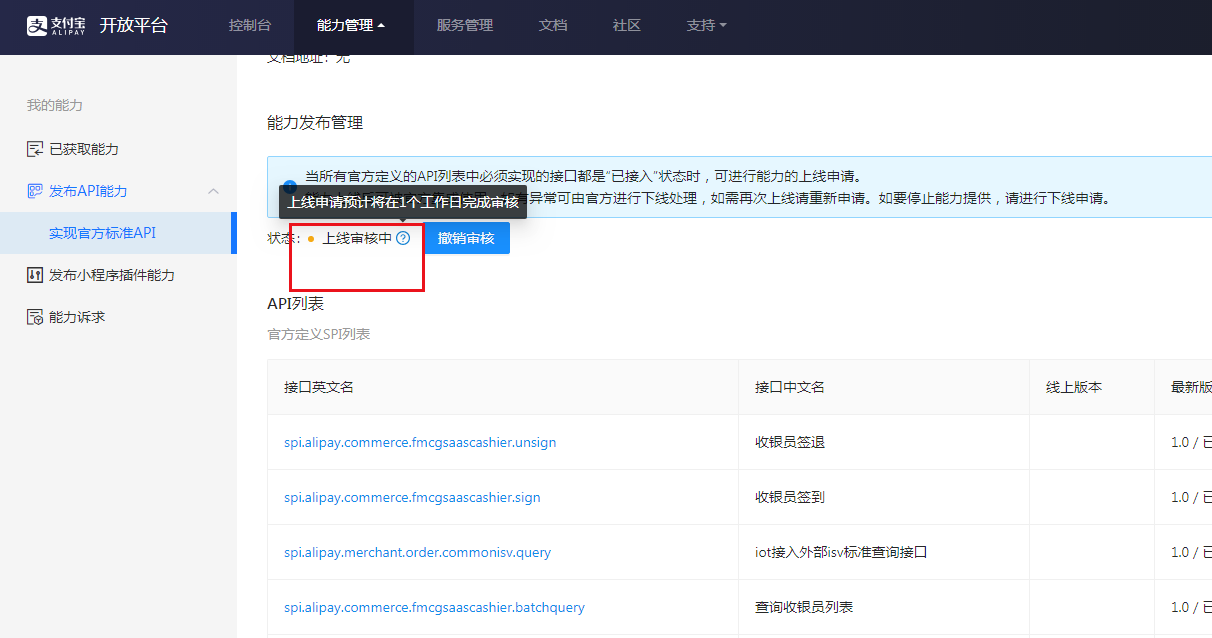Click the 发布小程序插件能力 sidebar icon
The image size is (1212, 638).
pyautogui.click(x=35, y=275)
